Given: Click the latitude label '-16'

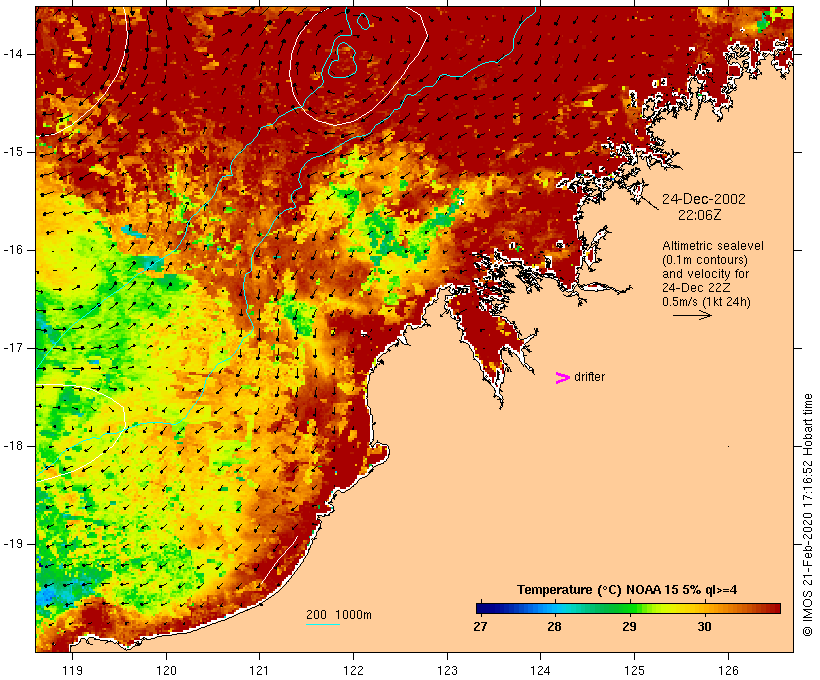Looking at the screenshot, I should [13, 250].
